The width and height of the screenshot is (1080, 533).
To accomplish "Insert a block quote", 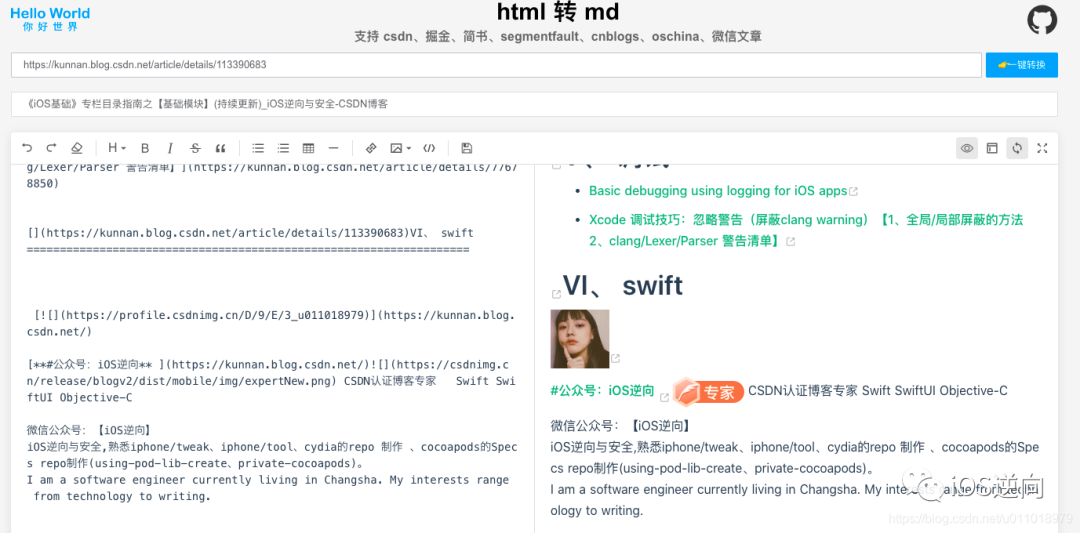I will (220, 147).
